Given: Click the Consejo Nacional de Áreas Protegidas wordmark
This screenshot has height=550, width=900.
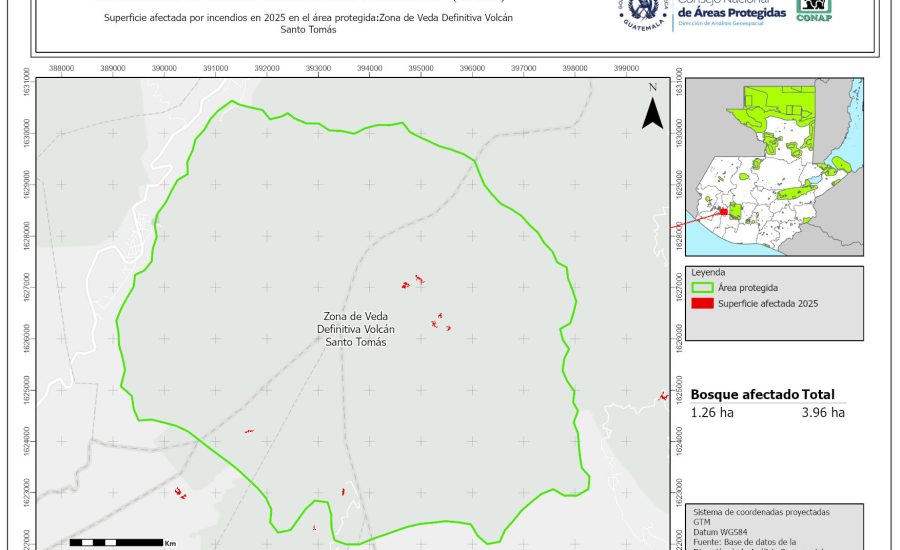Looking at the screenshot, I should pyautogui.click(x=731, y=11).
